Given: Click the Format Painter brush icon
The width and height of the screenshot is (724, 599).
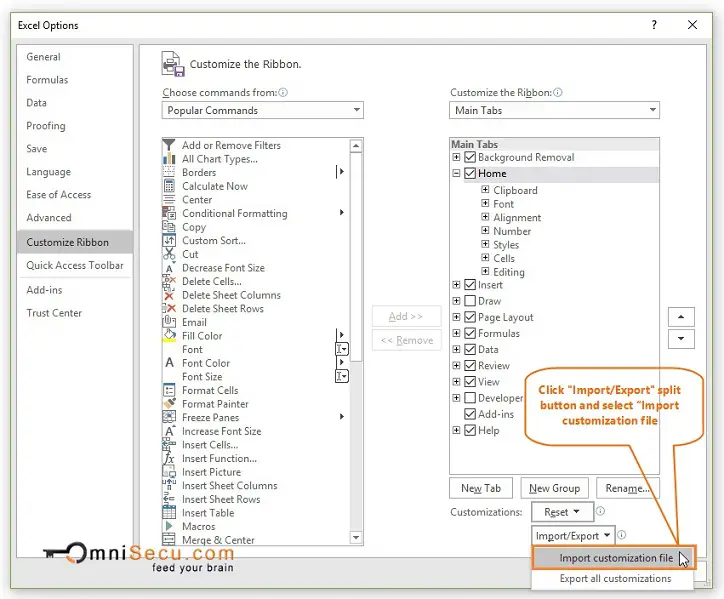Looking at the screenshot, I should click(169, 404).
